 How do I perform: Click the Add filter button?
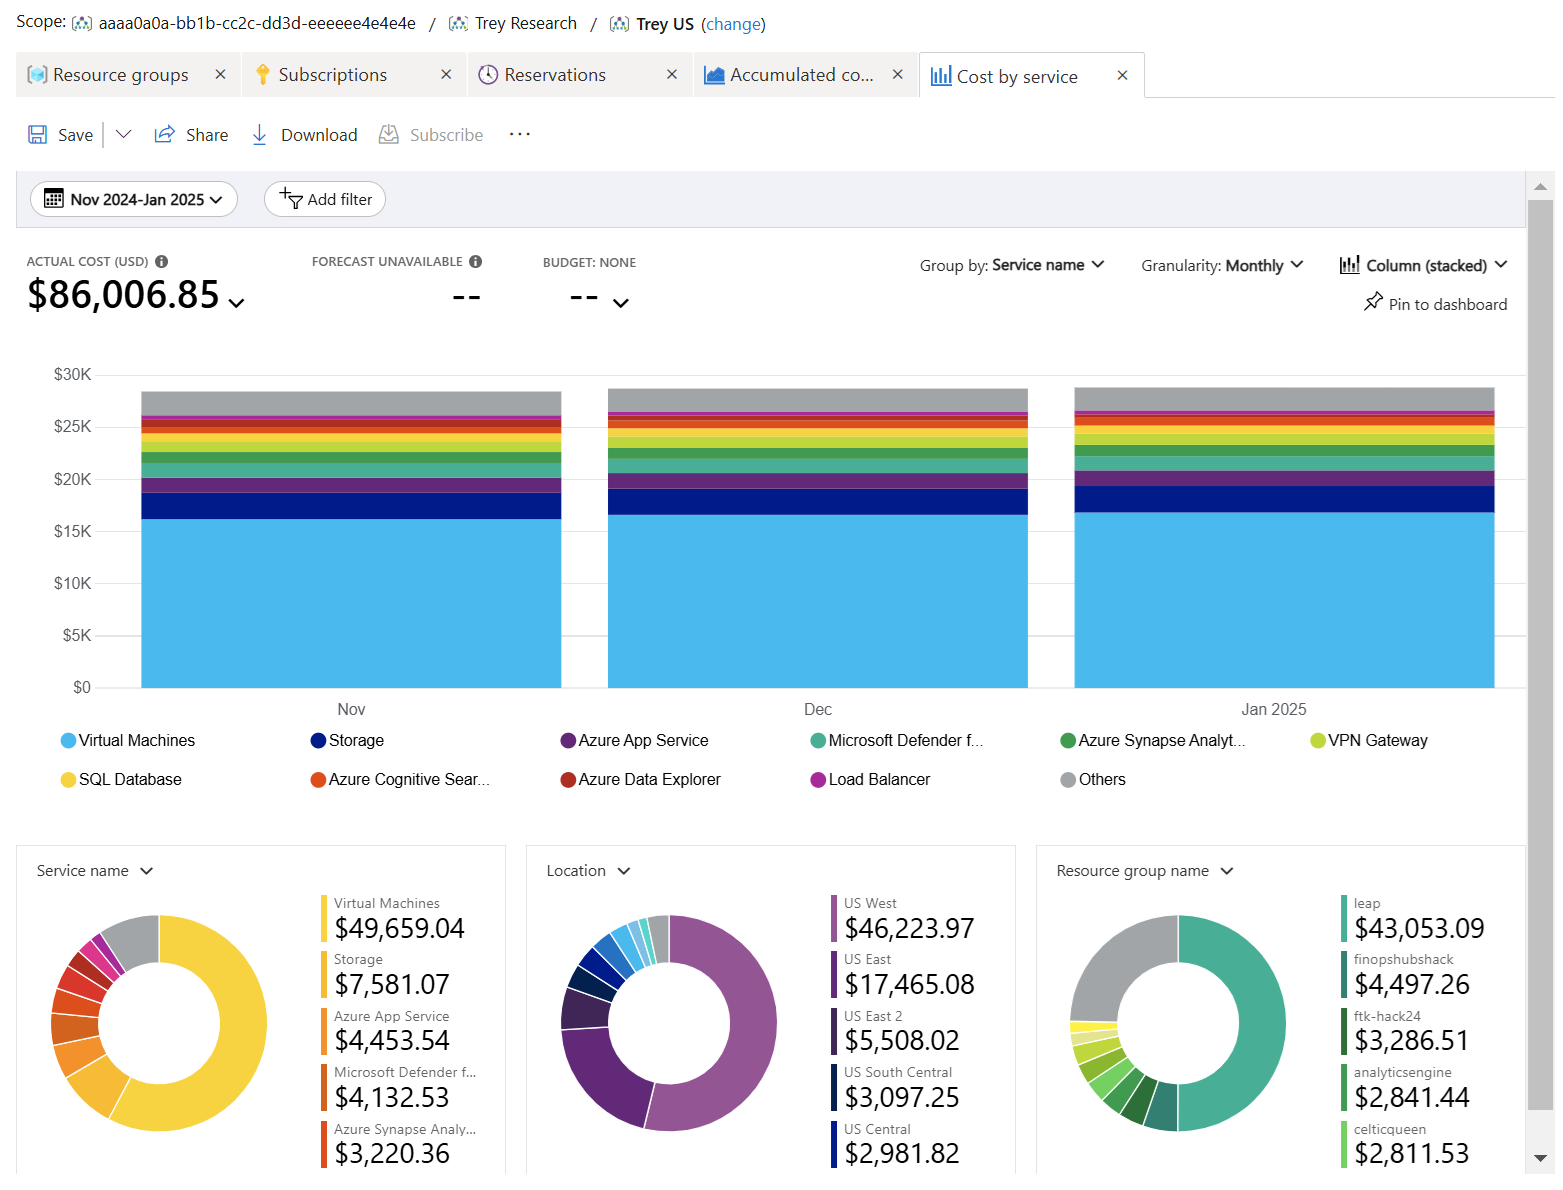tap(325, 200)
